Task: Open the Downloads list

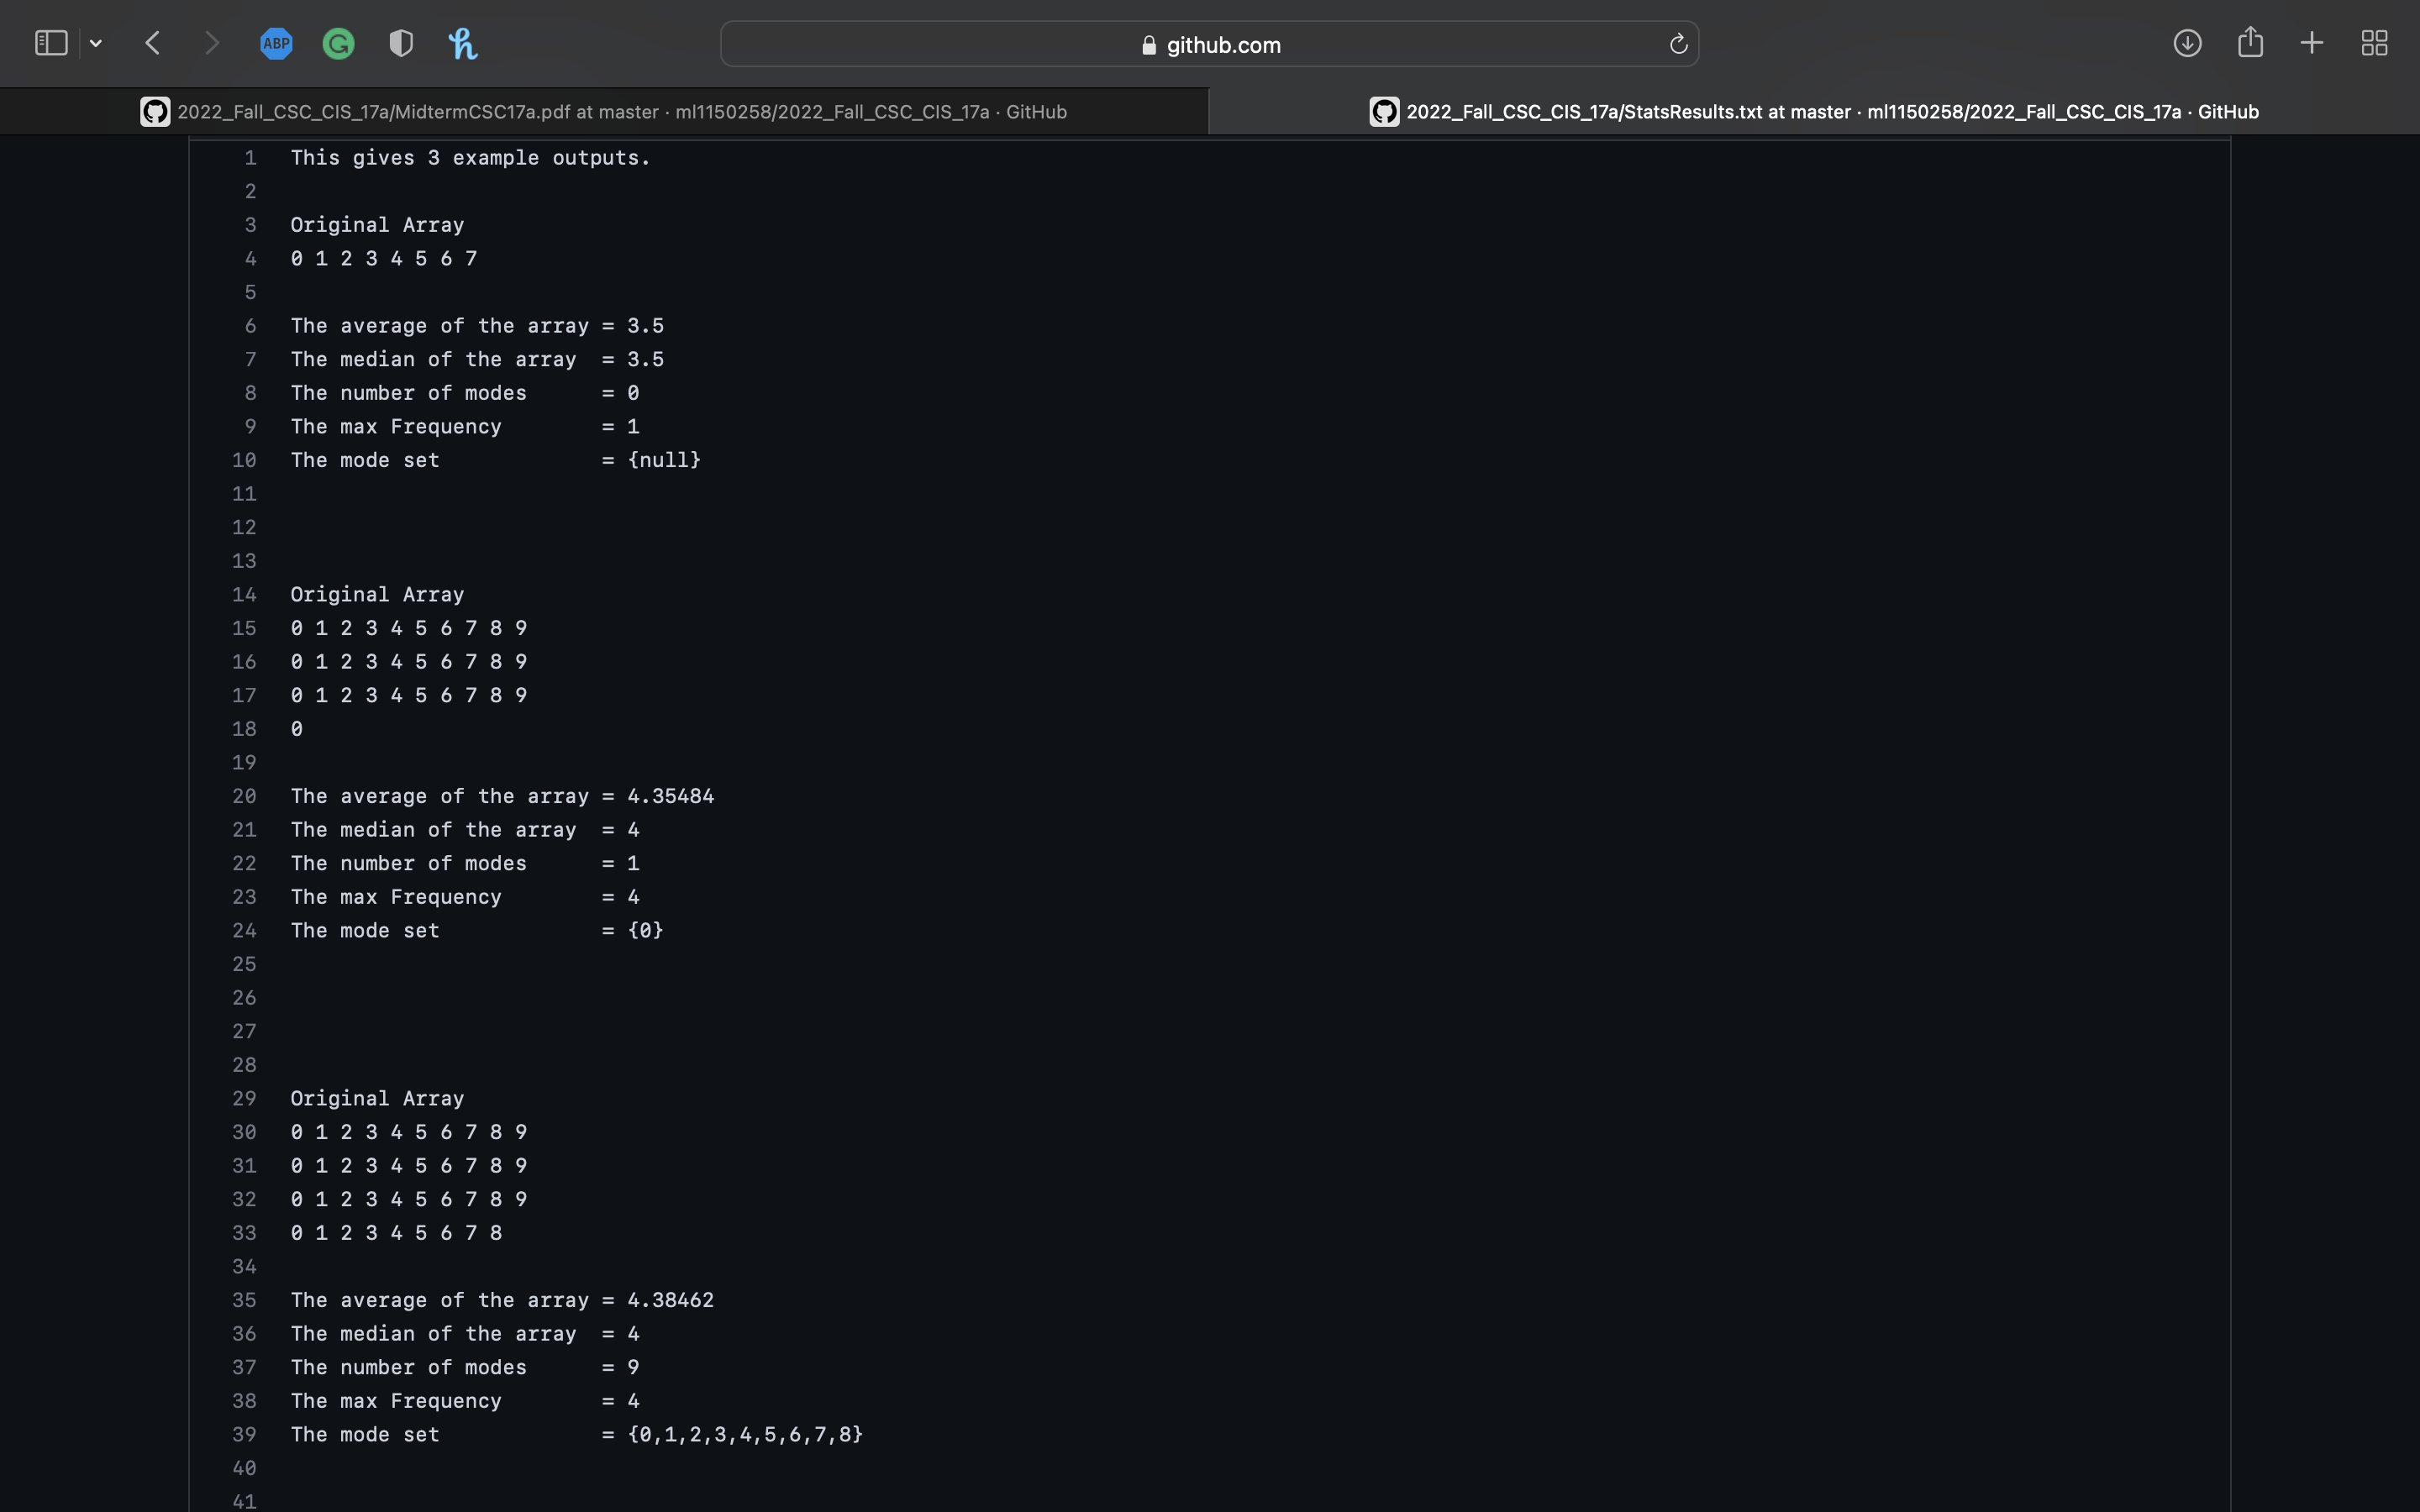Action: pyautogui.click(x=2187, y=43)
